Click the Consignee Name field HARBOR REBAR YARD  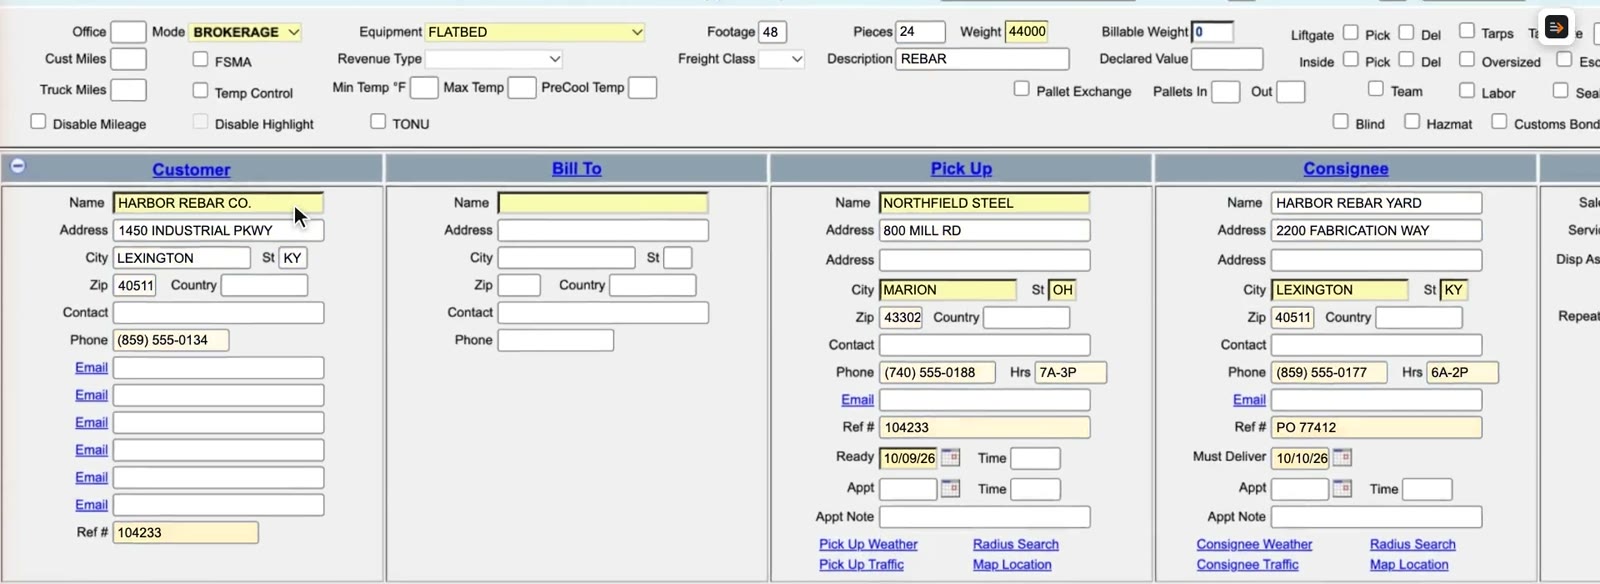coord(1376,203)
